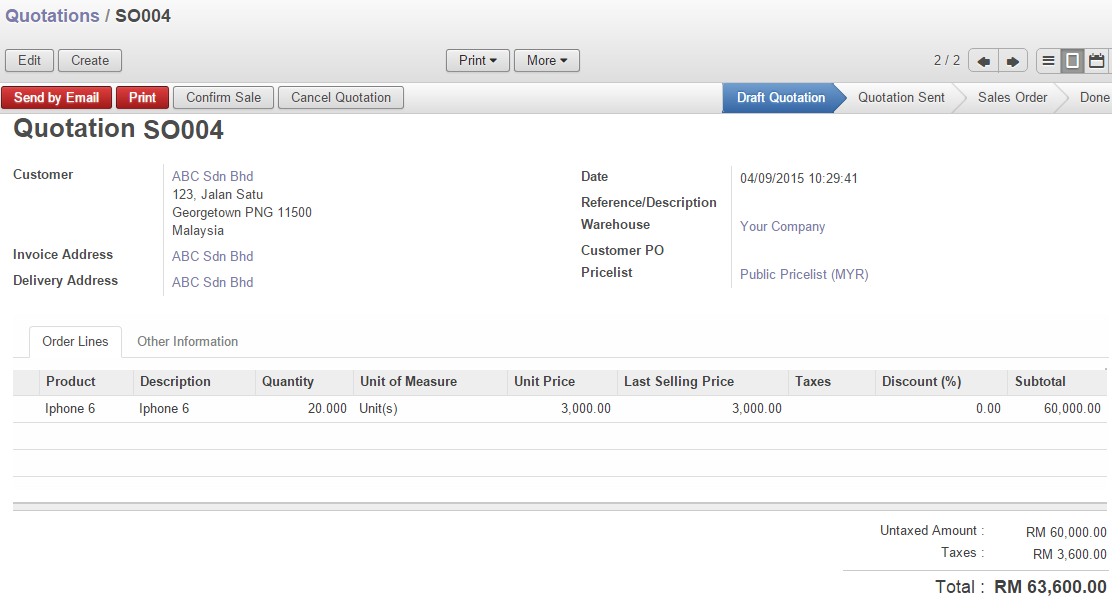The image size is (1112, 600).
Task: Open the Public Pricelist (MYR) link
Action: [x=803, y=275]
